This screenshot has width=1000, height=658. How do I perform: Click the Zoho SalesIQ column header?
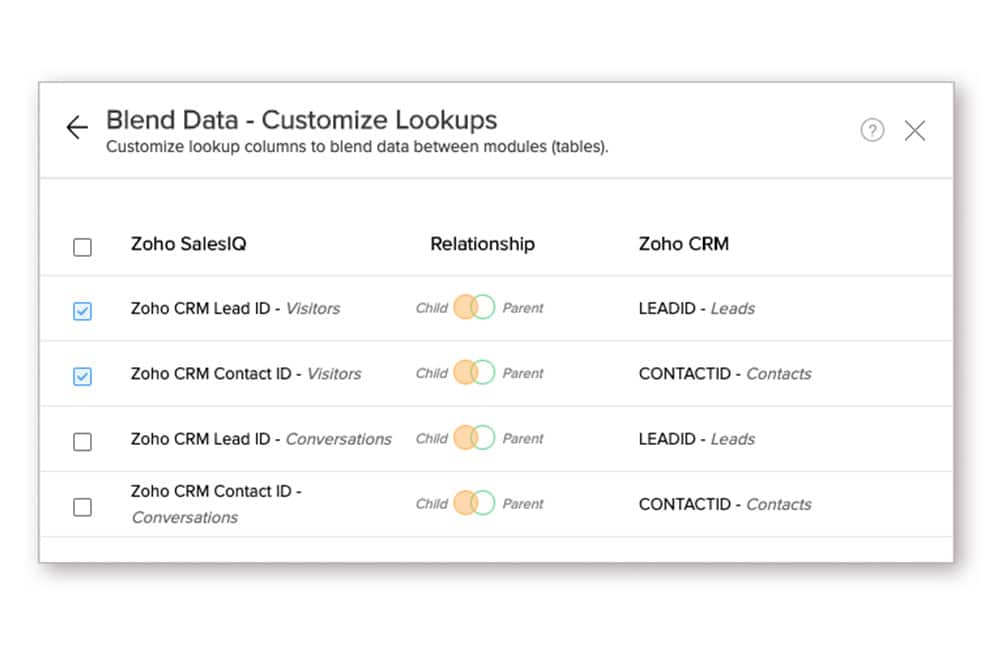coord(188,244)
